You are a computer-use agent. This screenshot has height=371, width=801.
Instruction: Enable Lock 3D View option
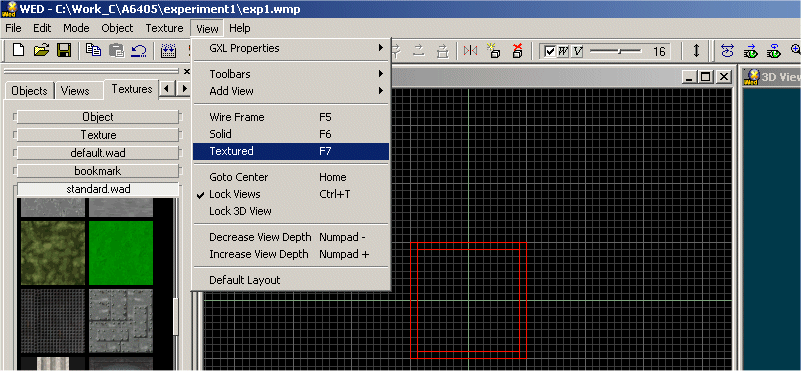291,211
